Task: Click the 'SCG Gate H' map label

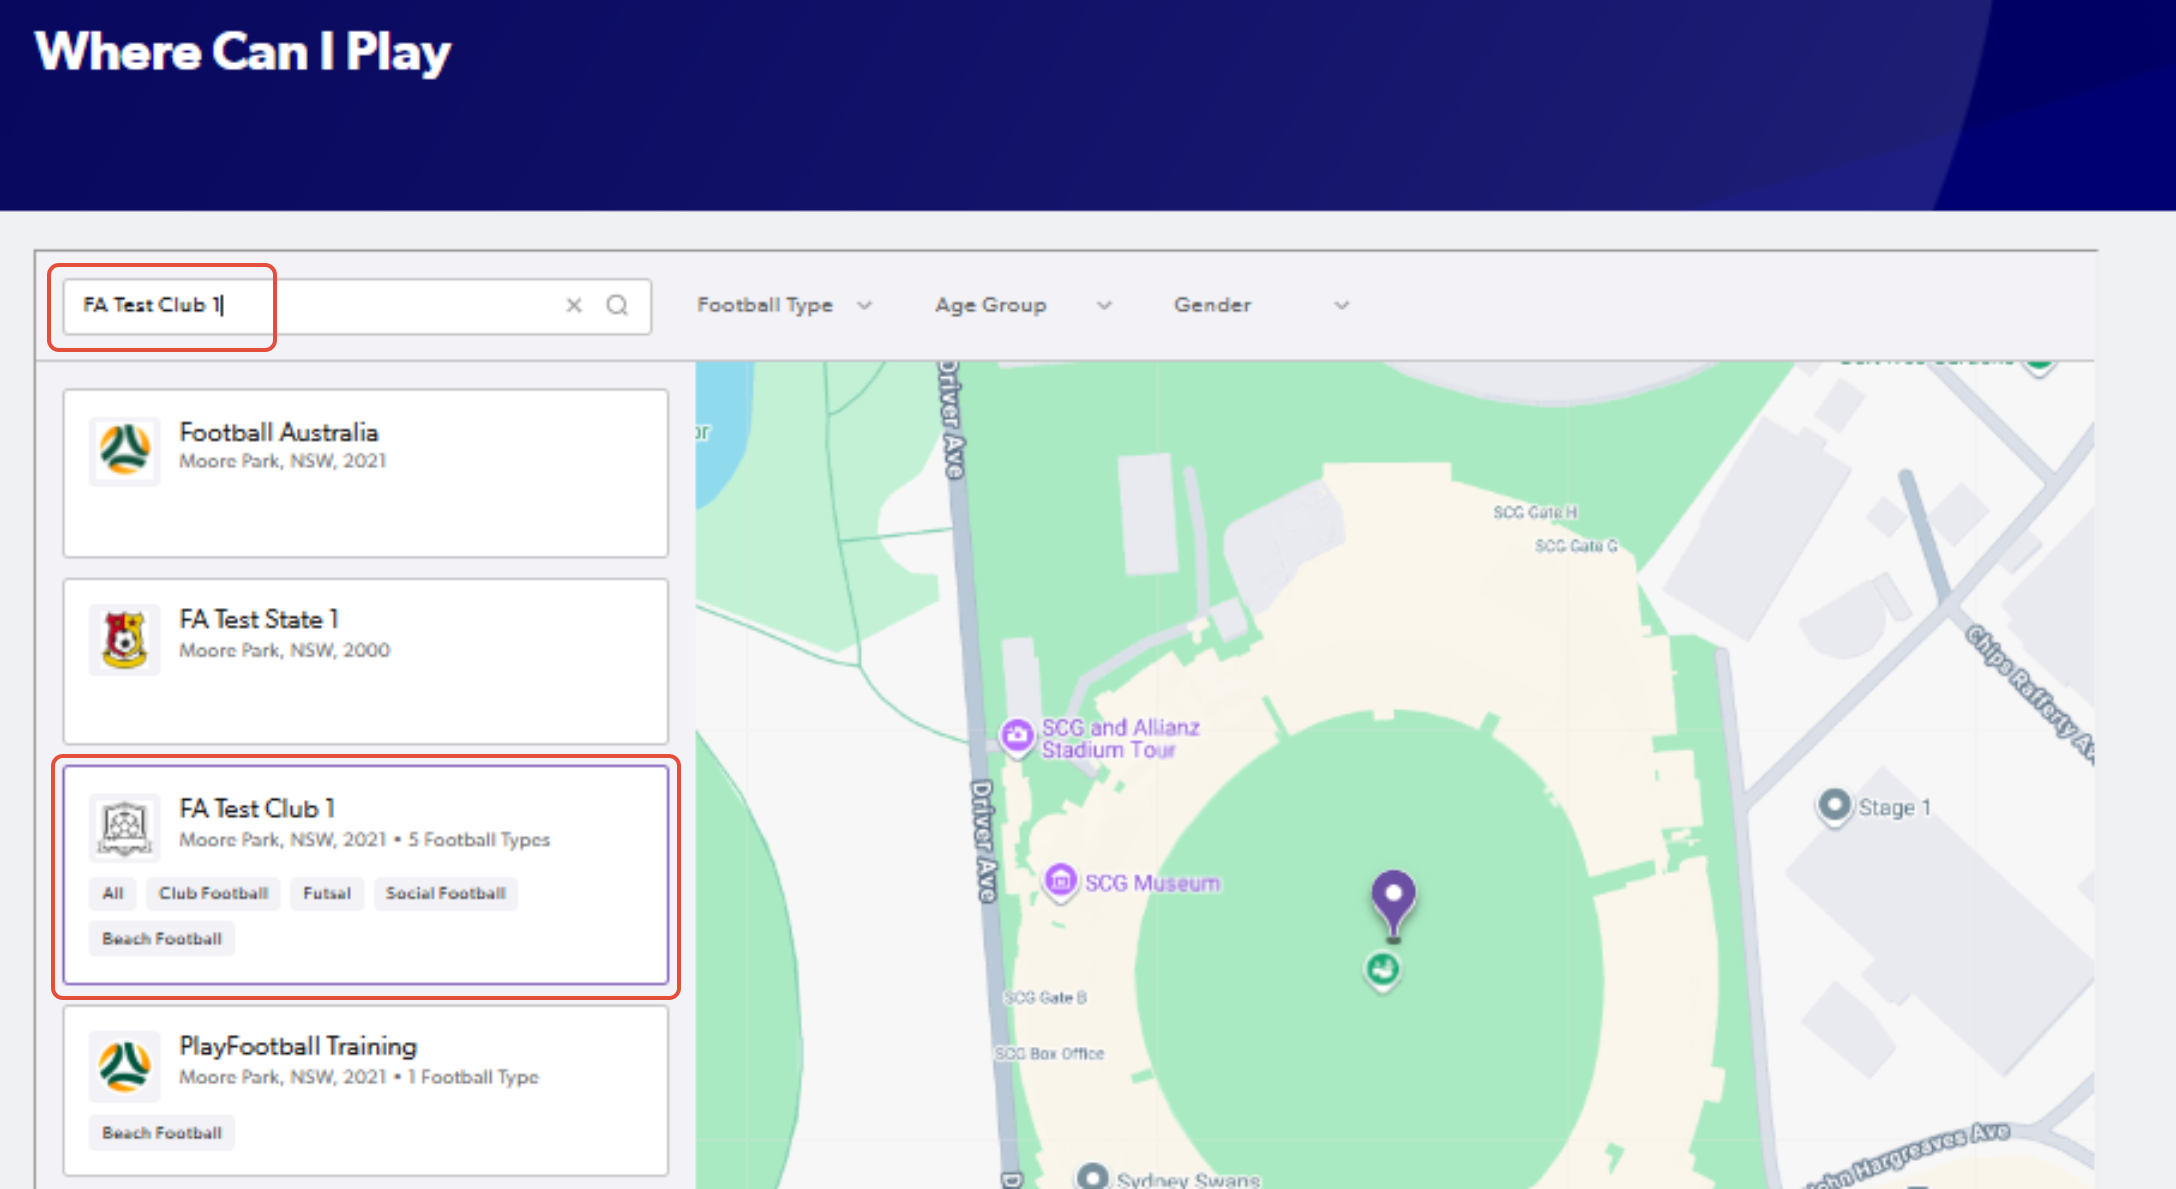Action: point(1535,512)
